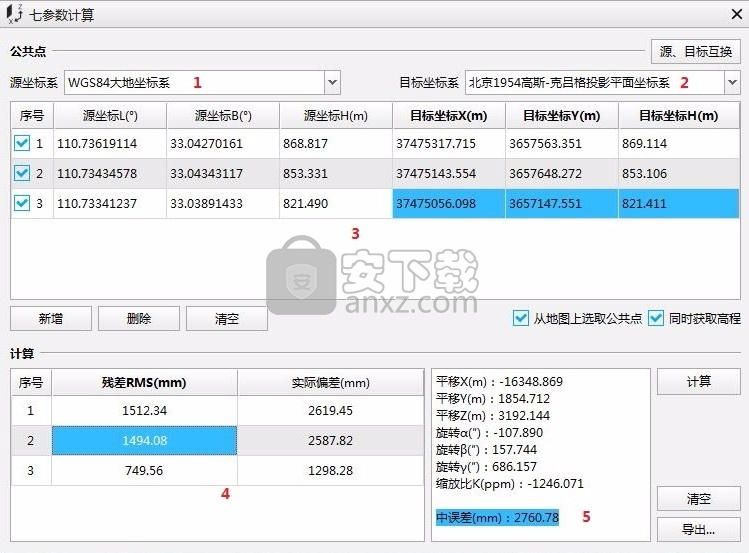Select cell 37475317.715
749x553 pixels.
[x=449, y=143]
